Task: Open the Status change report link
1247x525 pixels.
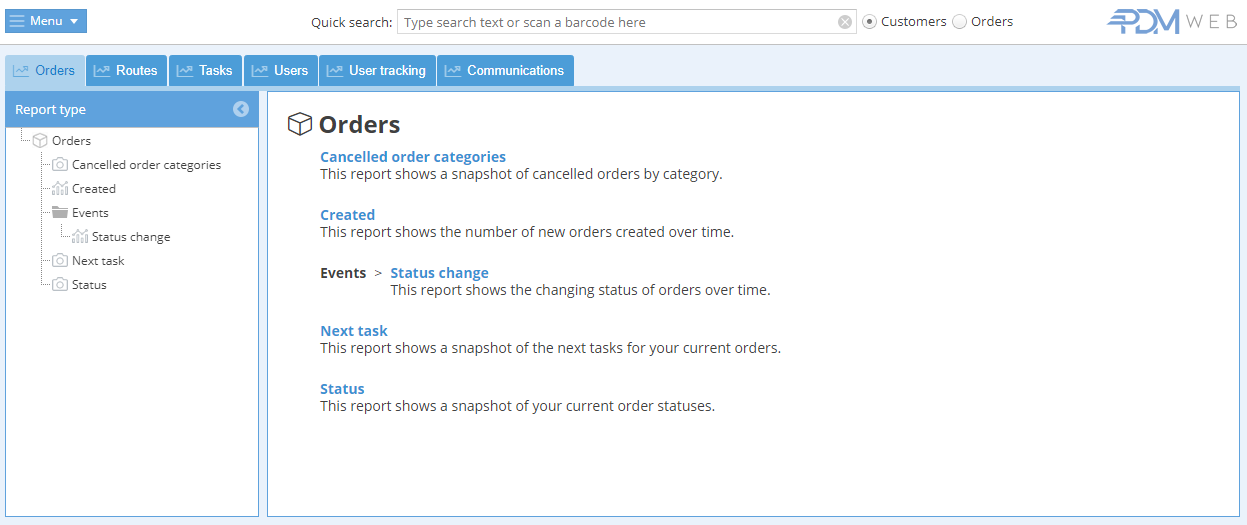Action: point(439,273)
